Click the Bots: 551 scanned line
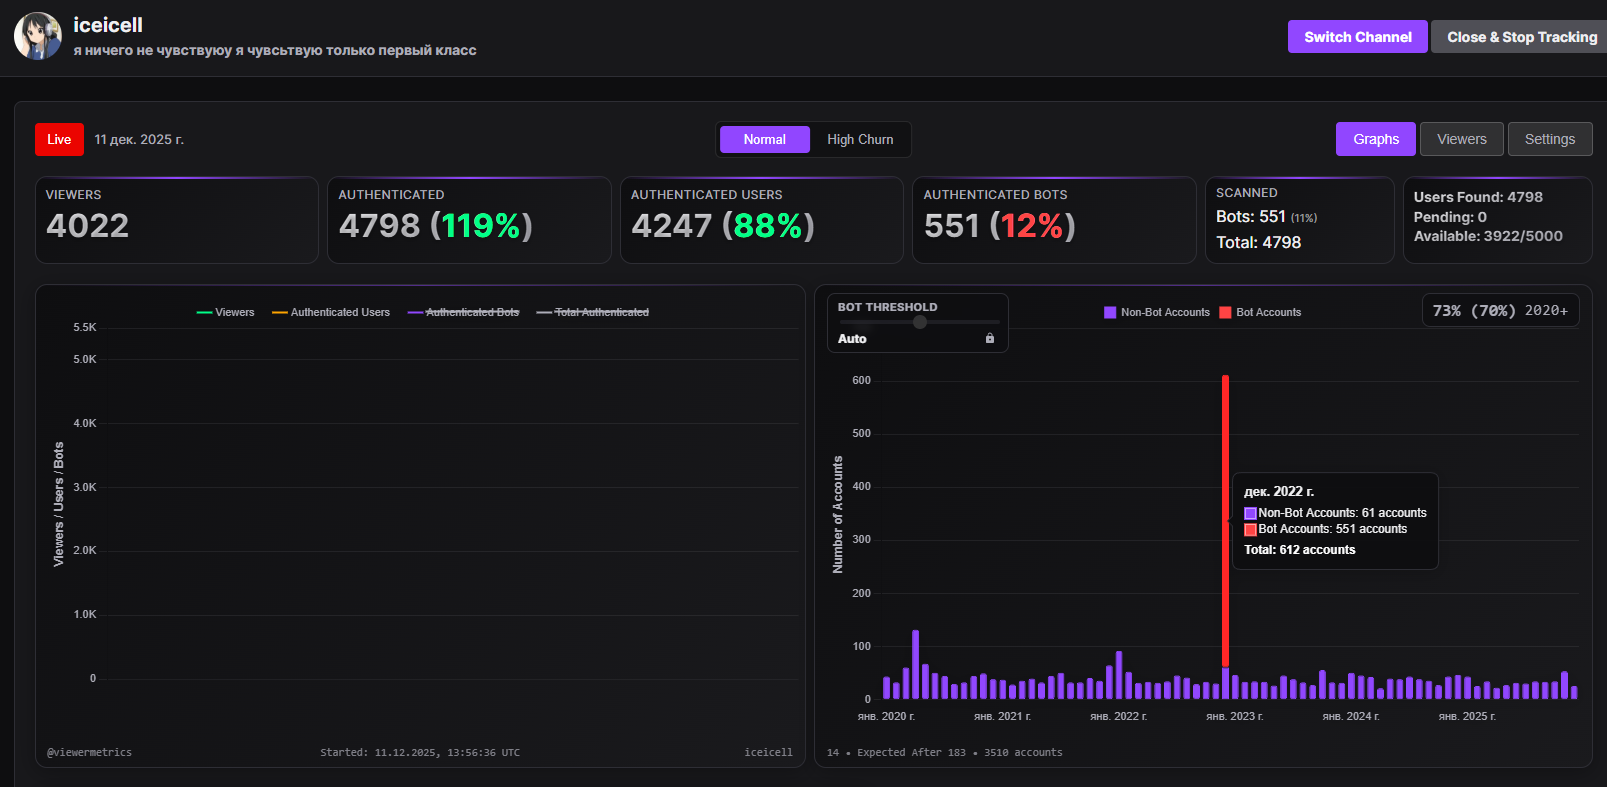 [1266, 217]
